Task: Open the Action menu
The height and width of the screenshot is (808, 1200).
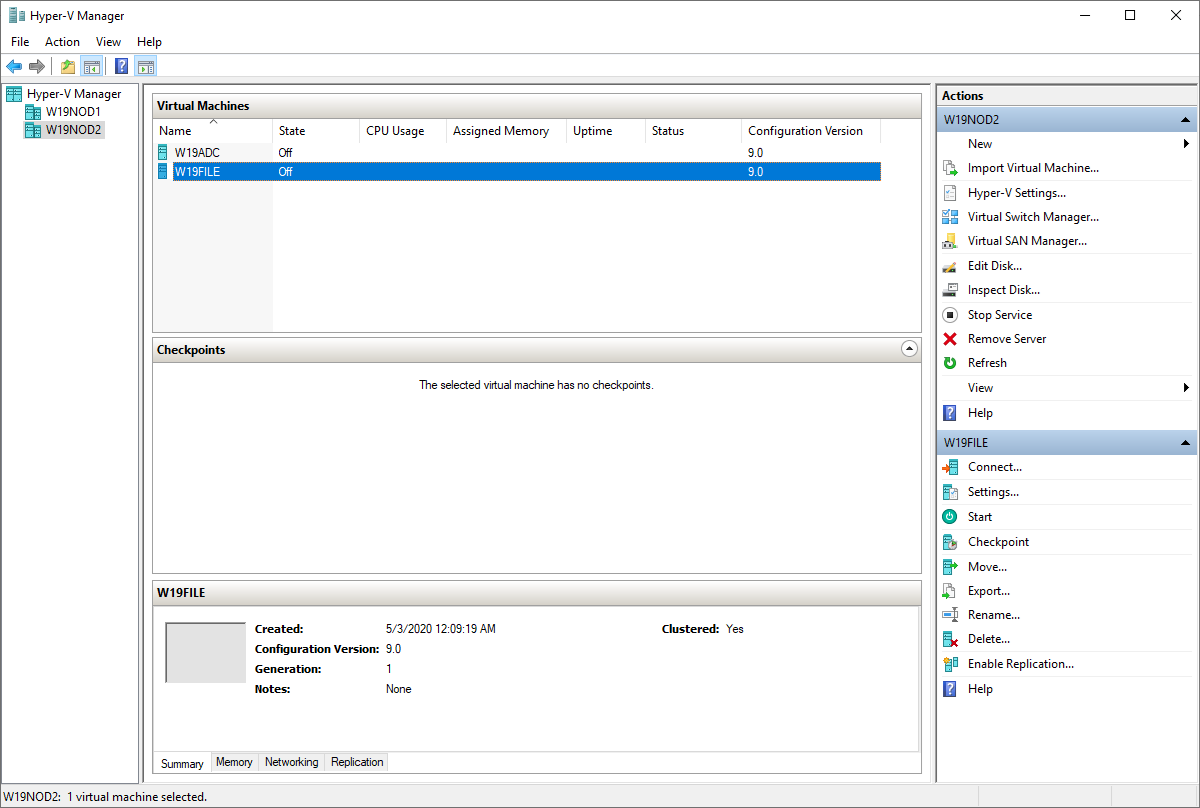Action: 62,42
